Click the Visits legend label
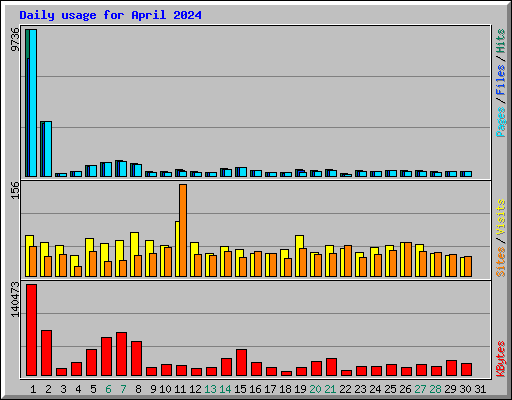The height and width of the screenshot is (400, 512). pyautogui.click(x=501, y=217)
